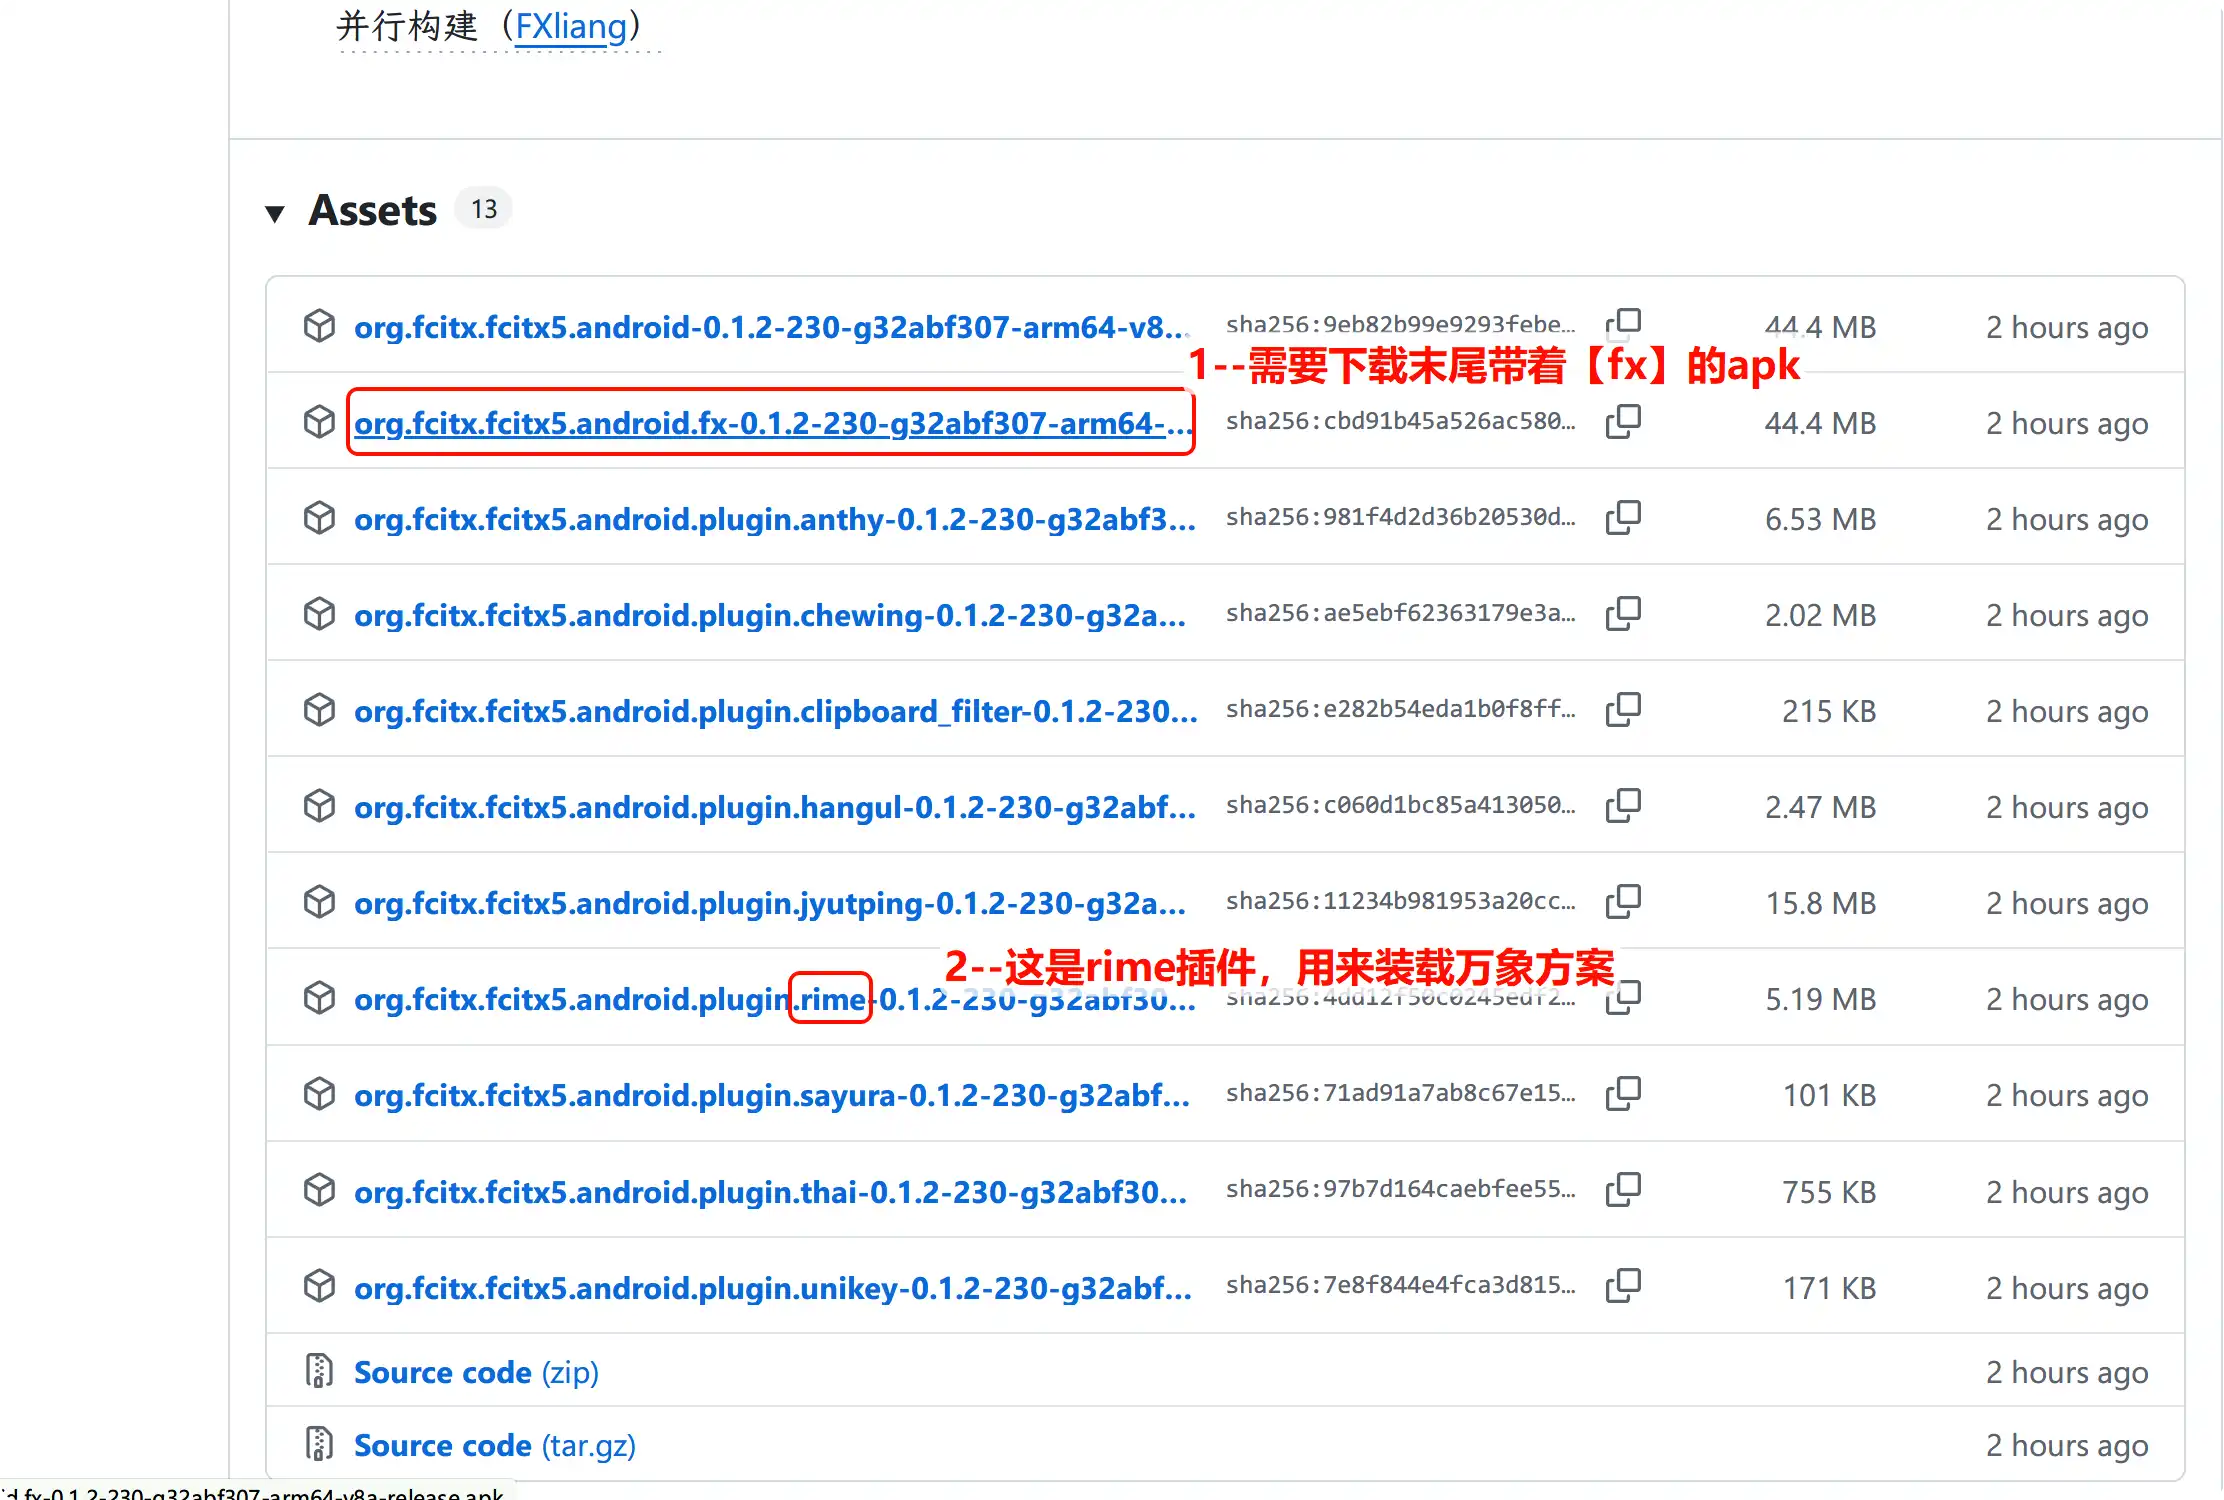
Task: Copy sha256 of sayura plugin
Action: 1623,1094
